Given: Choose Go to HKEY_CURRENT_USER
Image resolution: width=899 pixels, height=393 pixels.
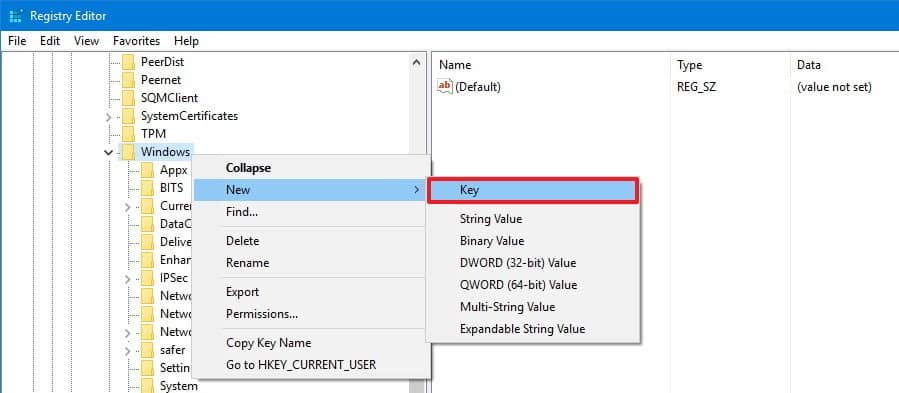Looking at the screenshot, I should [x=311, y=365].
